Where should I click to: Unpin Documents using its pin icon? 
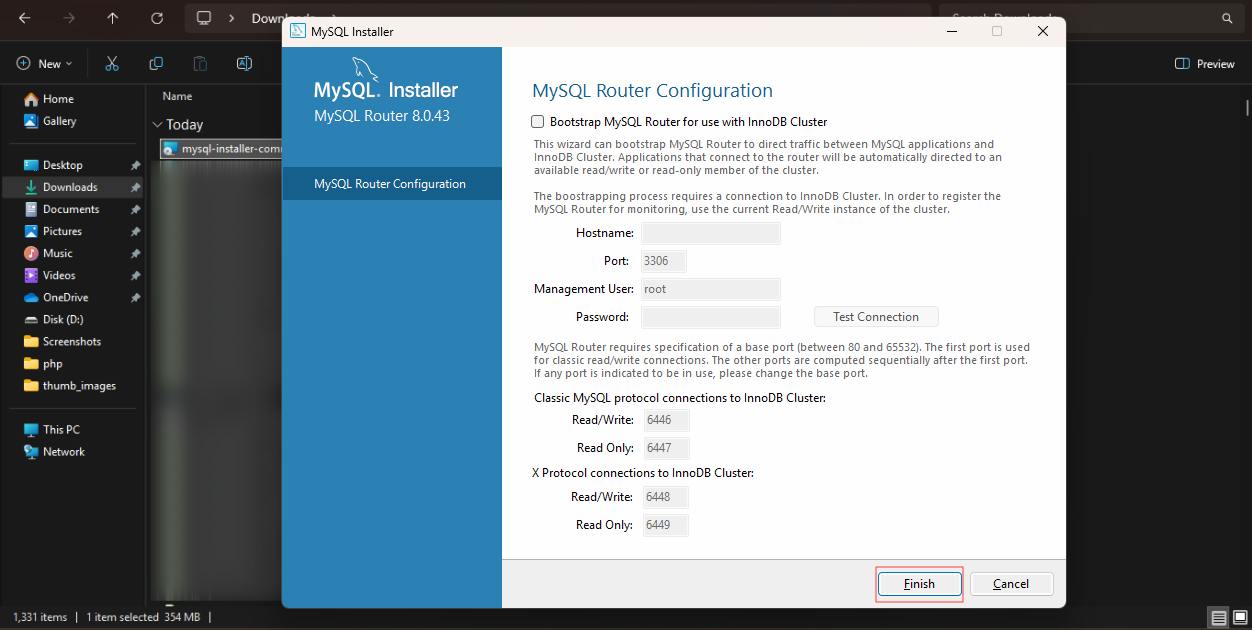pos(135,209)
